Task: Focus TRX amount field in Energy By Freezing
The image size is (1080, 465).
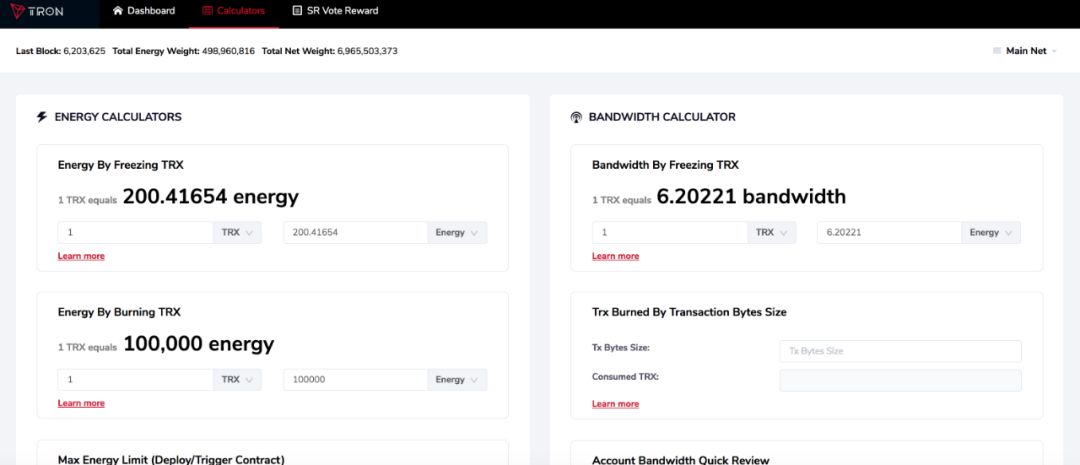Action: [136, 233]
